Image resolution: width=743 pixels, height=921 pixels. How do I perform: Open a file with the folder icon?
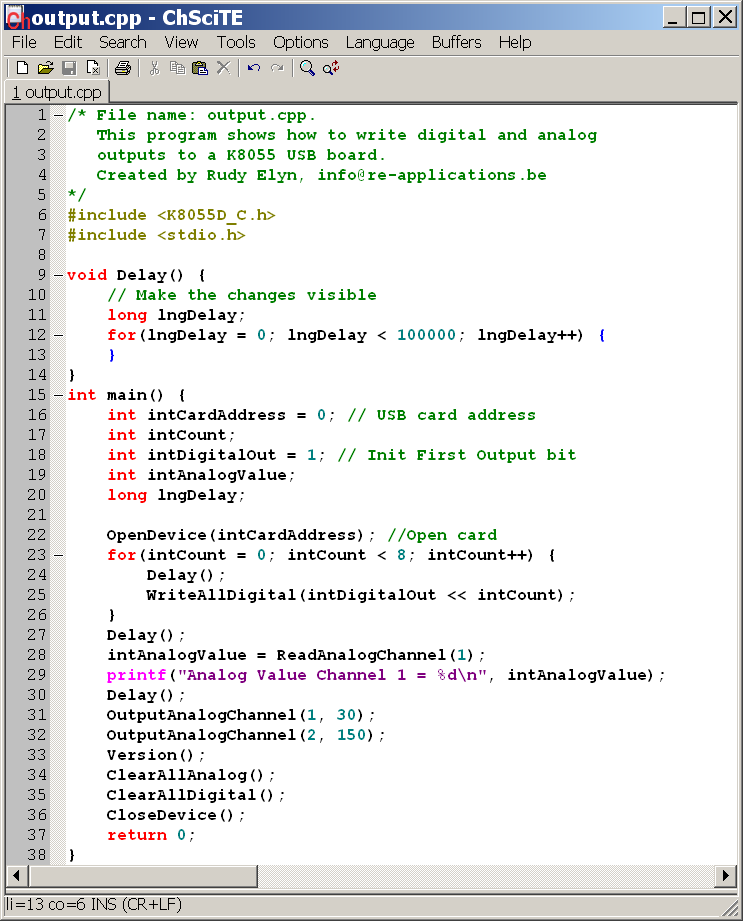click(45, 68)
